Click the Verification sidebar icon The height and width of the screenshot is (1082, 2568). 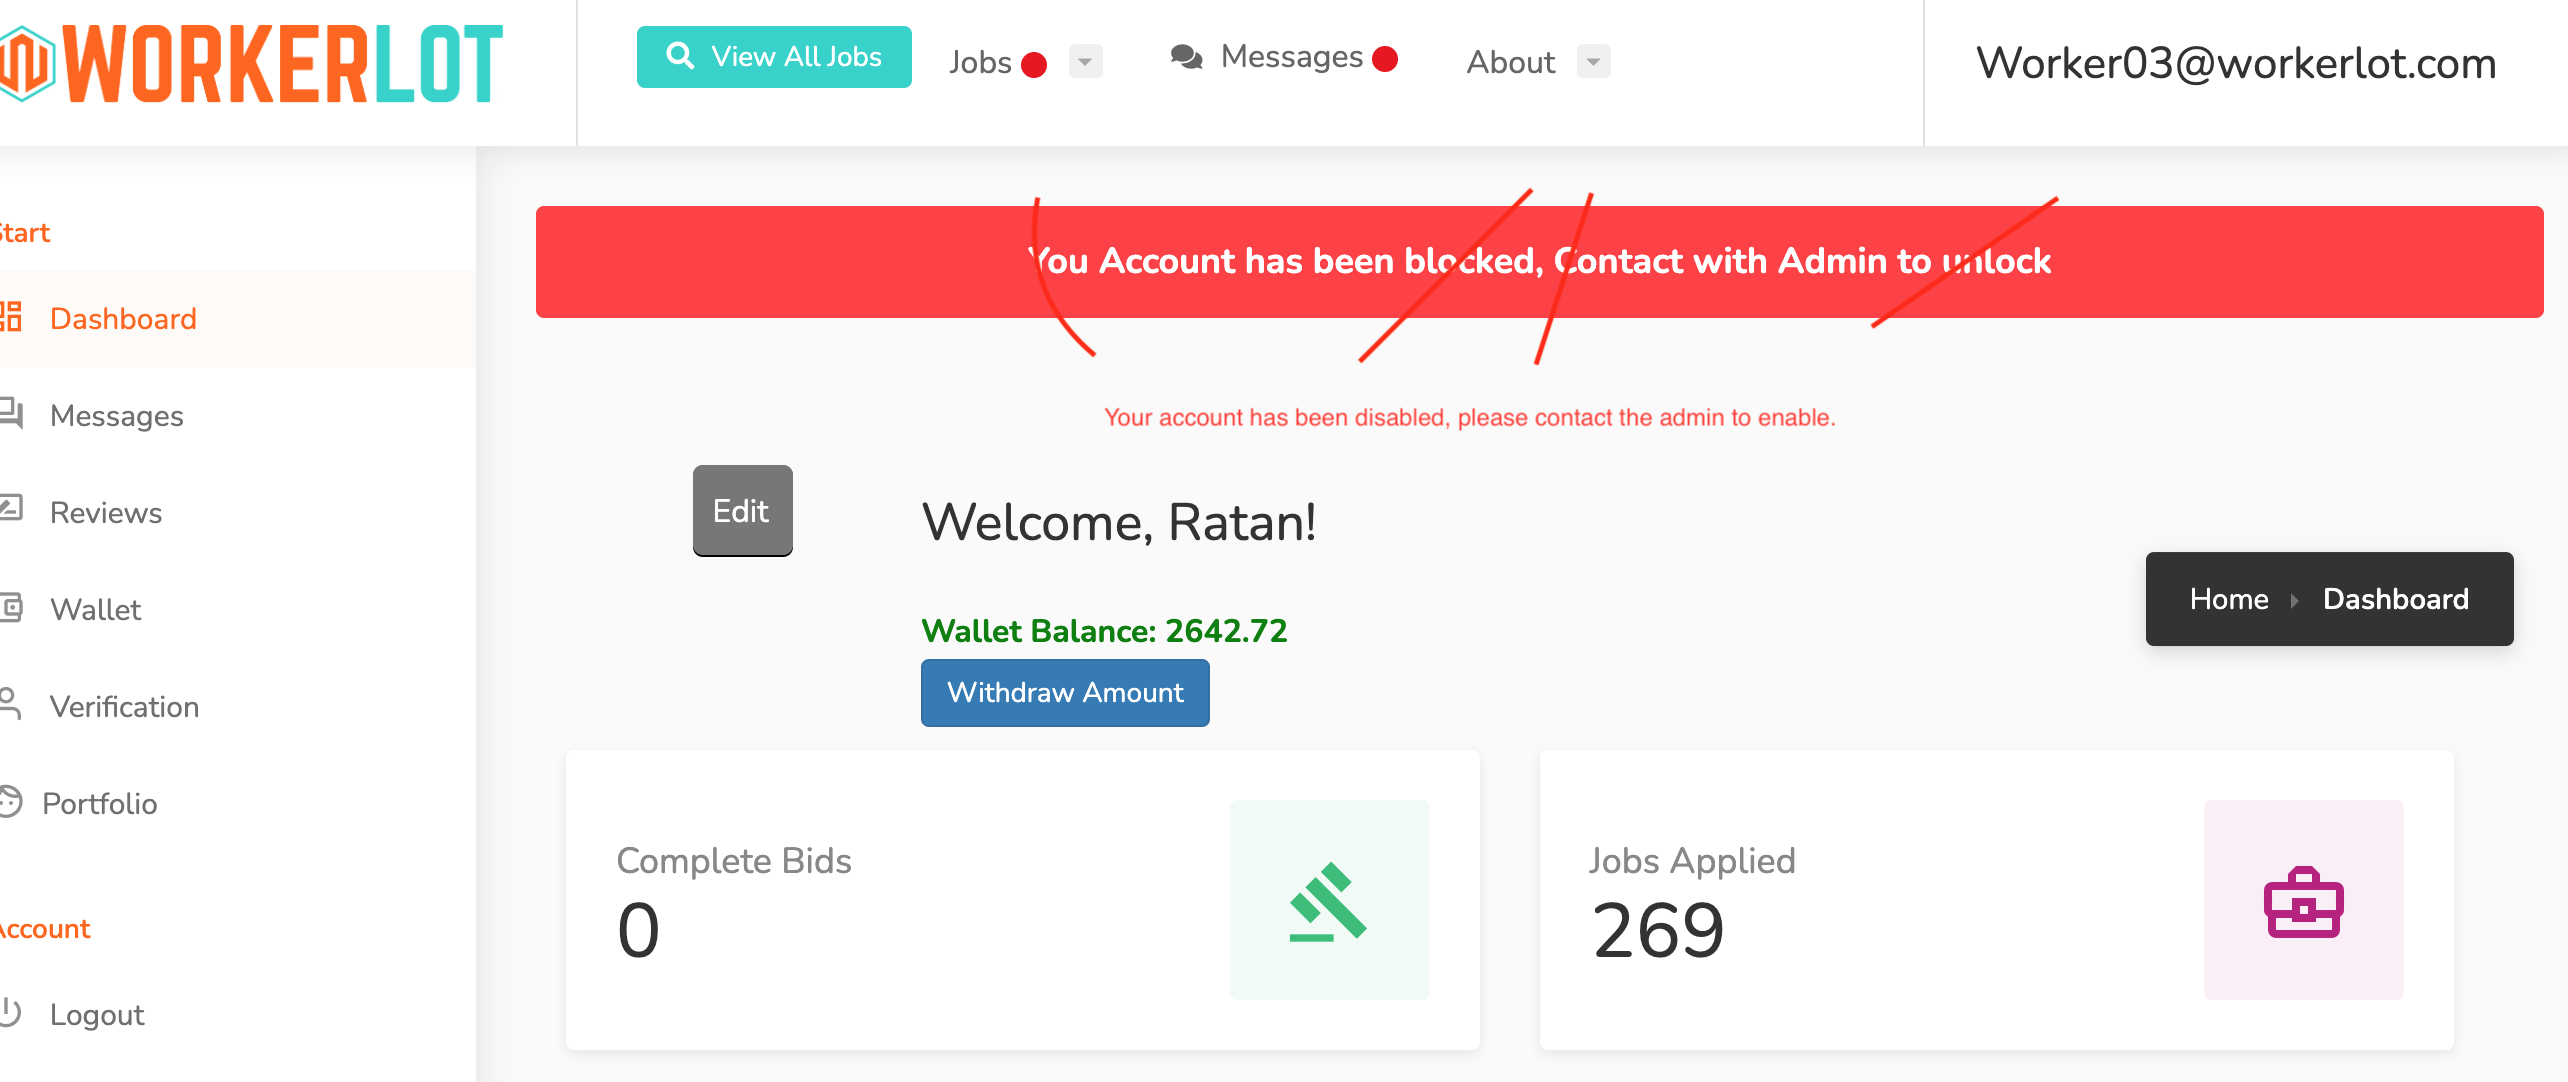pyautogui.click(x=18, y=706)
